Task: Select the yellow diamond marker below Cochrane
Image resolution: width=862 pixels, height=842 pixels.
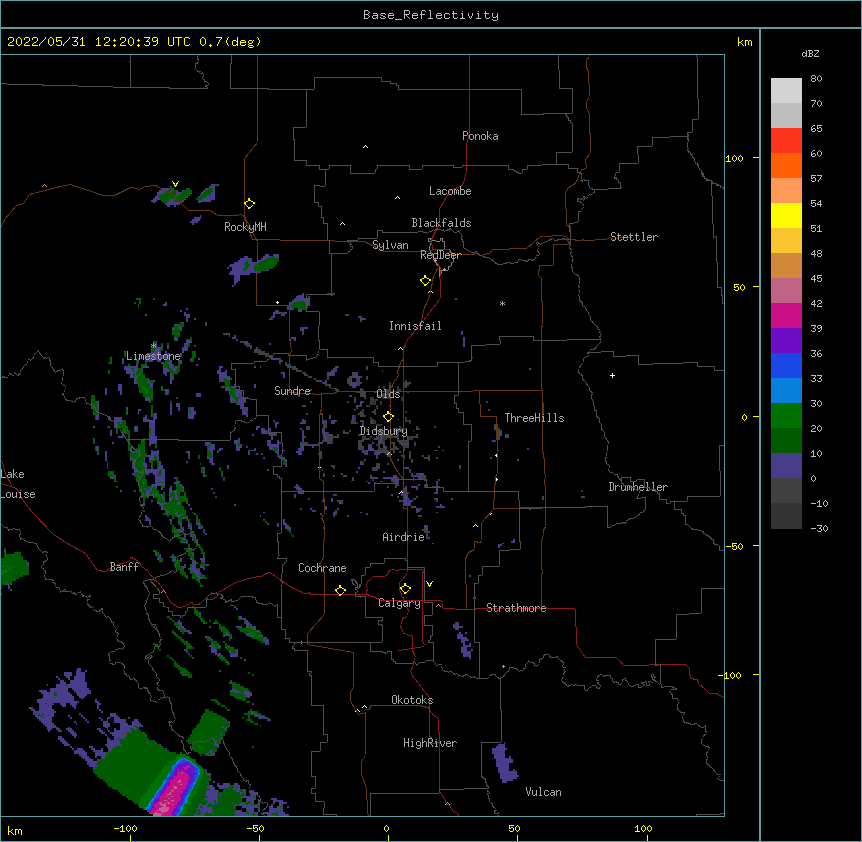Action: (x=340, y=591)
